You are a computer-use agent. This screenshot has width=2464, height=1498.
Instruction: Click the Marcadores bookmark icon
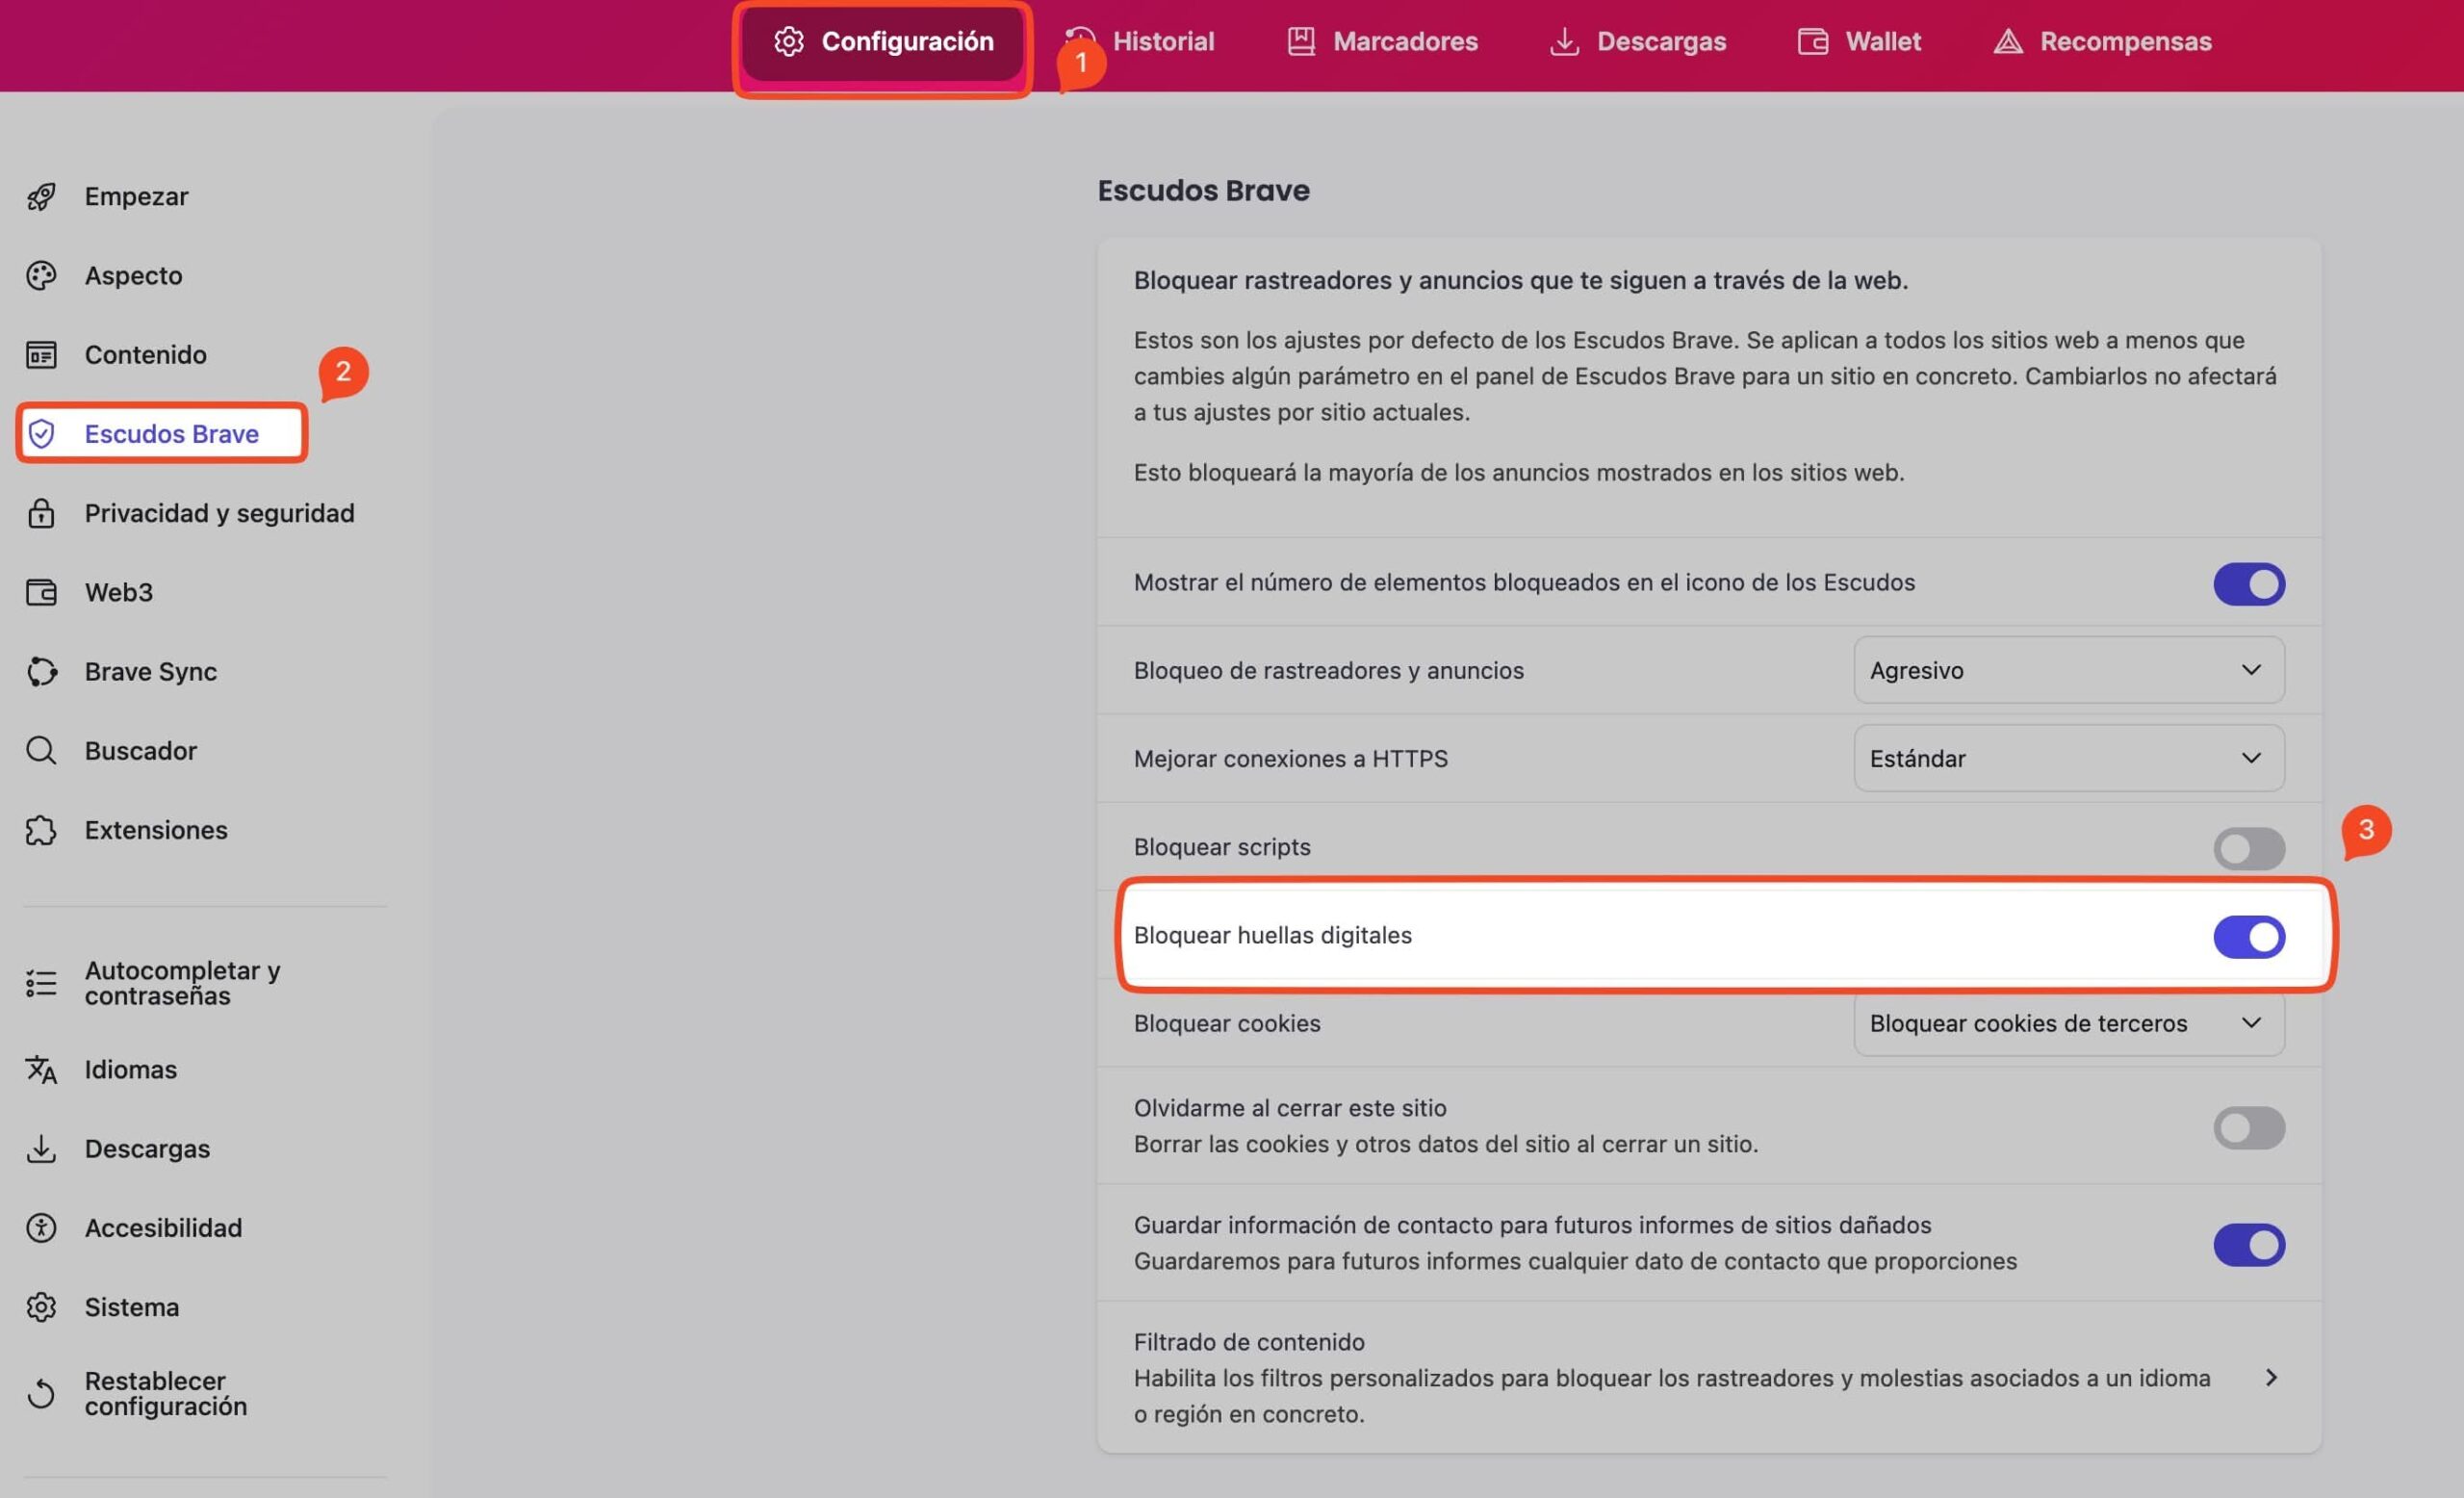click(x=1300, y=41)
